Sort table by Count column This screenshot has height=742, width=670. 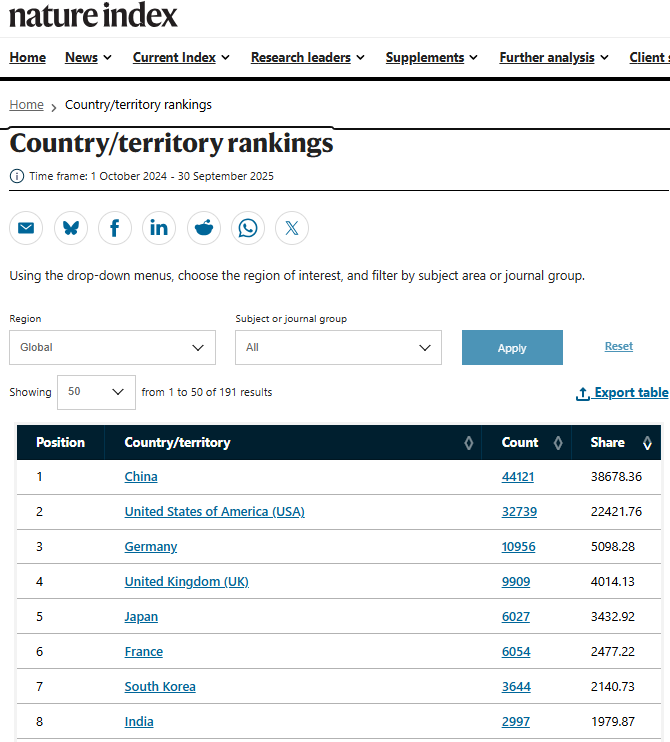coord(557,443)
